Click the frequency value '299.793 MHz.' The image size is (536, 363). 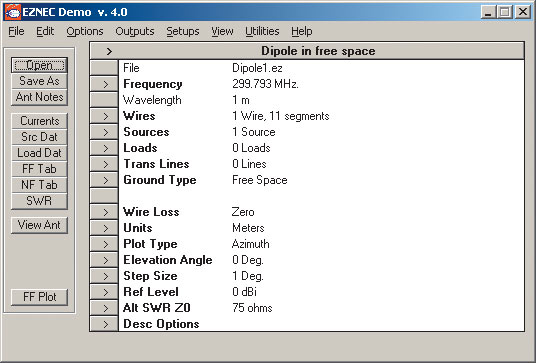265,84
